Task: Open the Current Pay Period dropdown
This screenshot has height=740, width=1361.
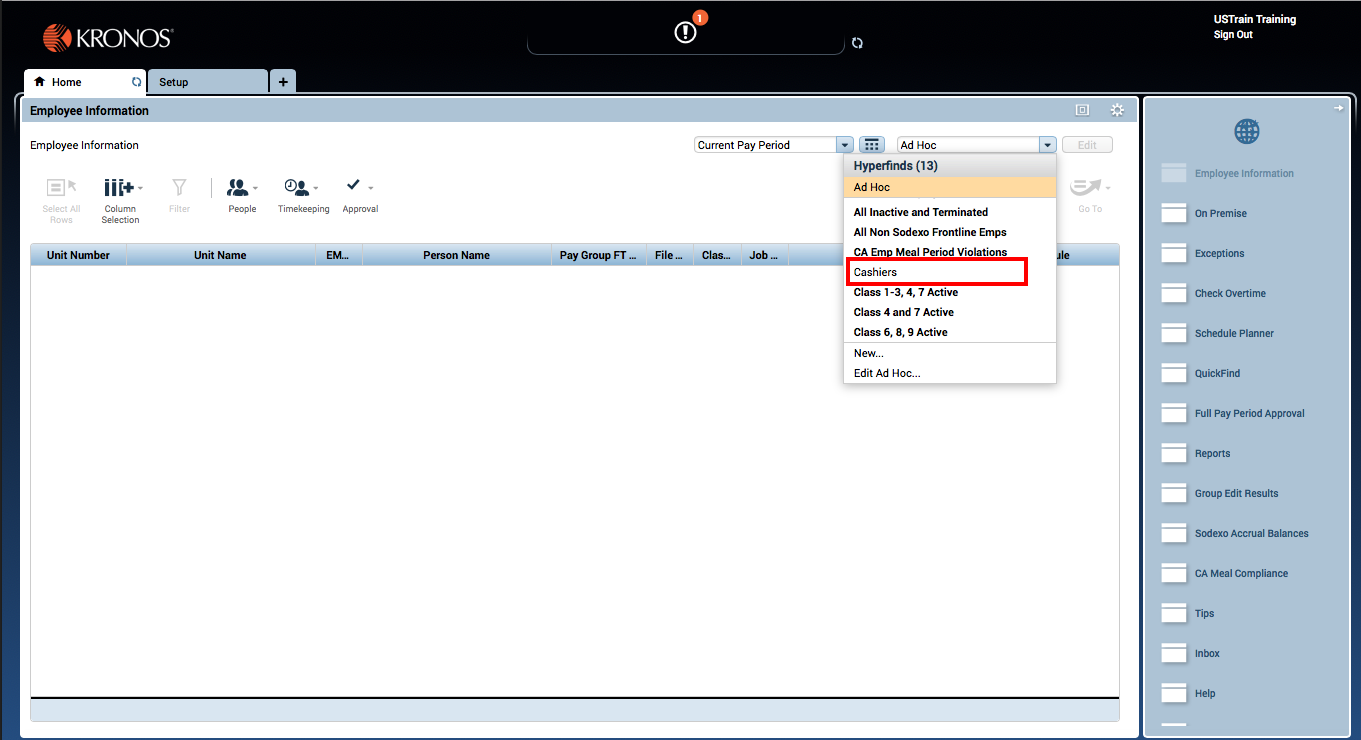Action: (843, 144)
